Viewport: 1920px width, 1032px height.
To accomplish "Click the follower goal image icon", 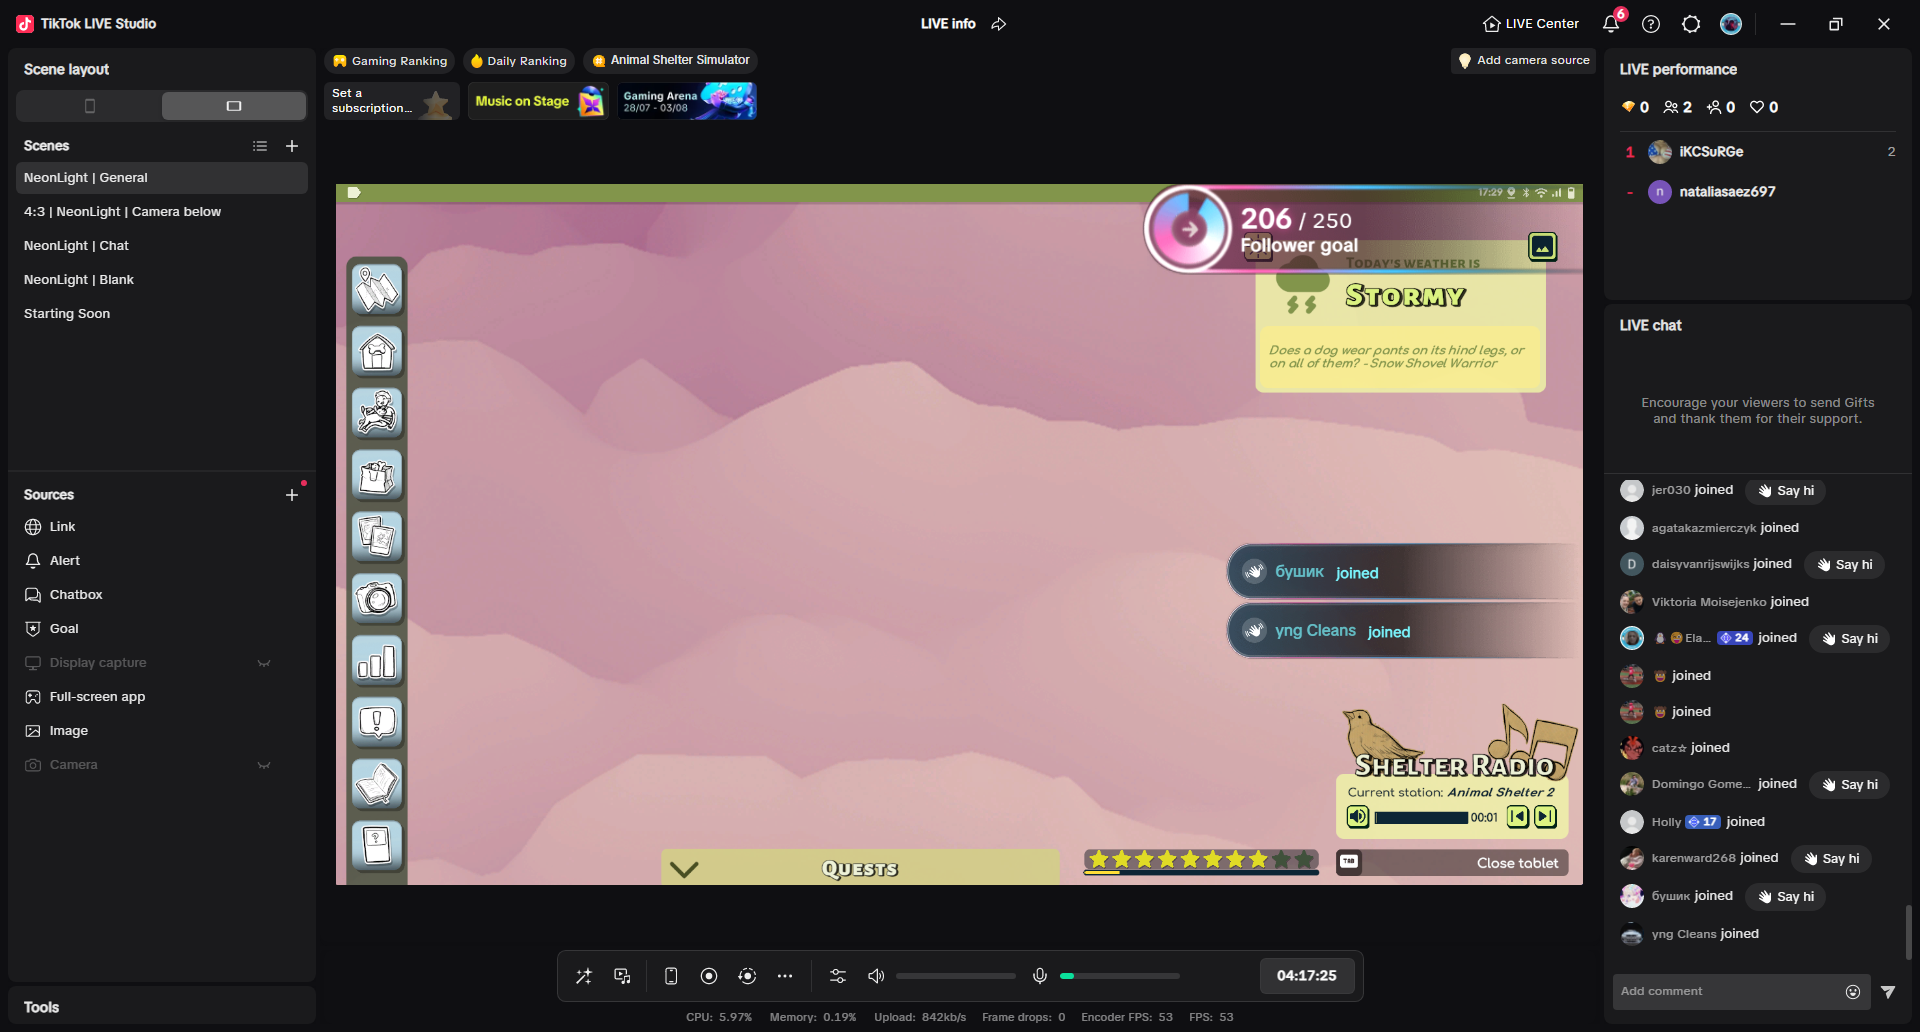I will 1543,246.
